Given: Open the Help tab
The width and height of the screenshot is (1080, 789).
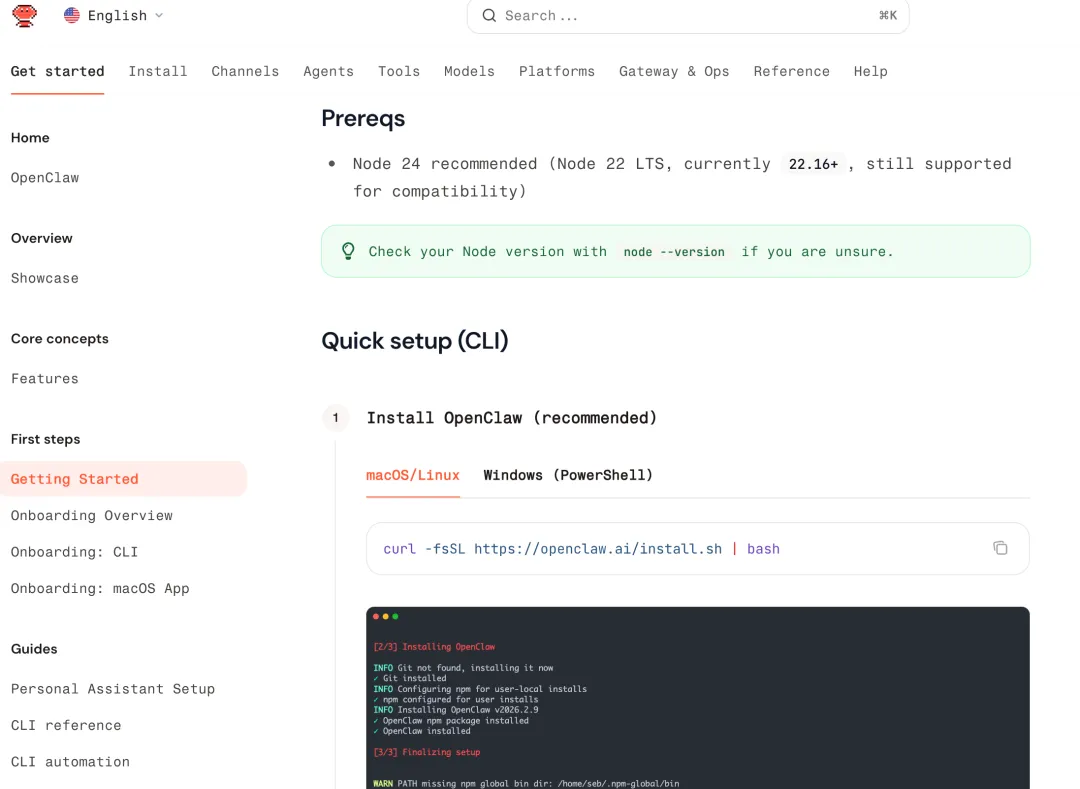Looking at the screenshot, I should [870, 71].
